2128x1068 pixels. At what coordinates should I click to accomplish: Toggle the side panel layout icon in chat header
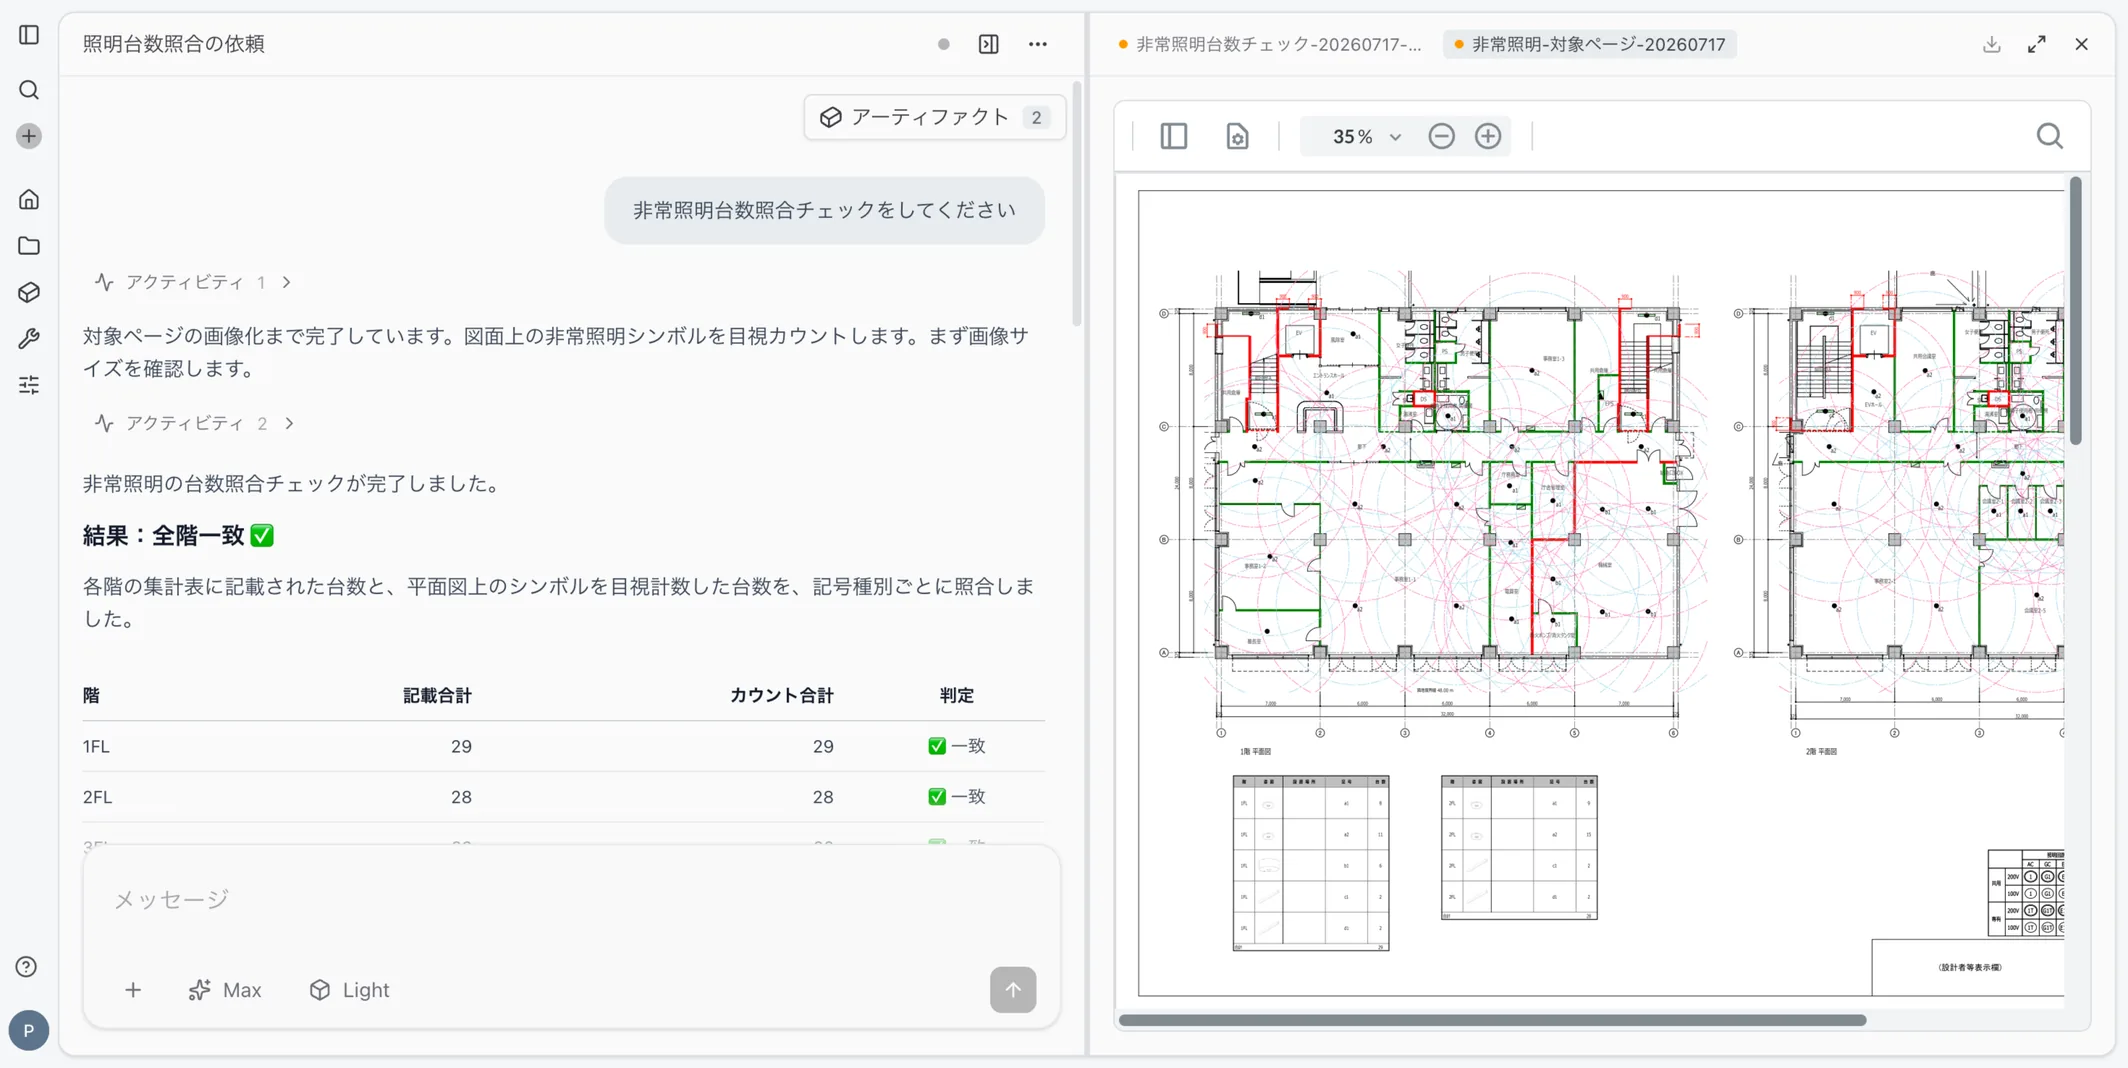988,44
